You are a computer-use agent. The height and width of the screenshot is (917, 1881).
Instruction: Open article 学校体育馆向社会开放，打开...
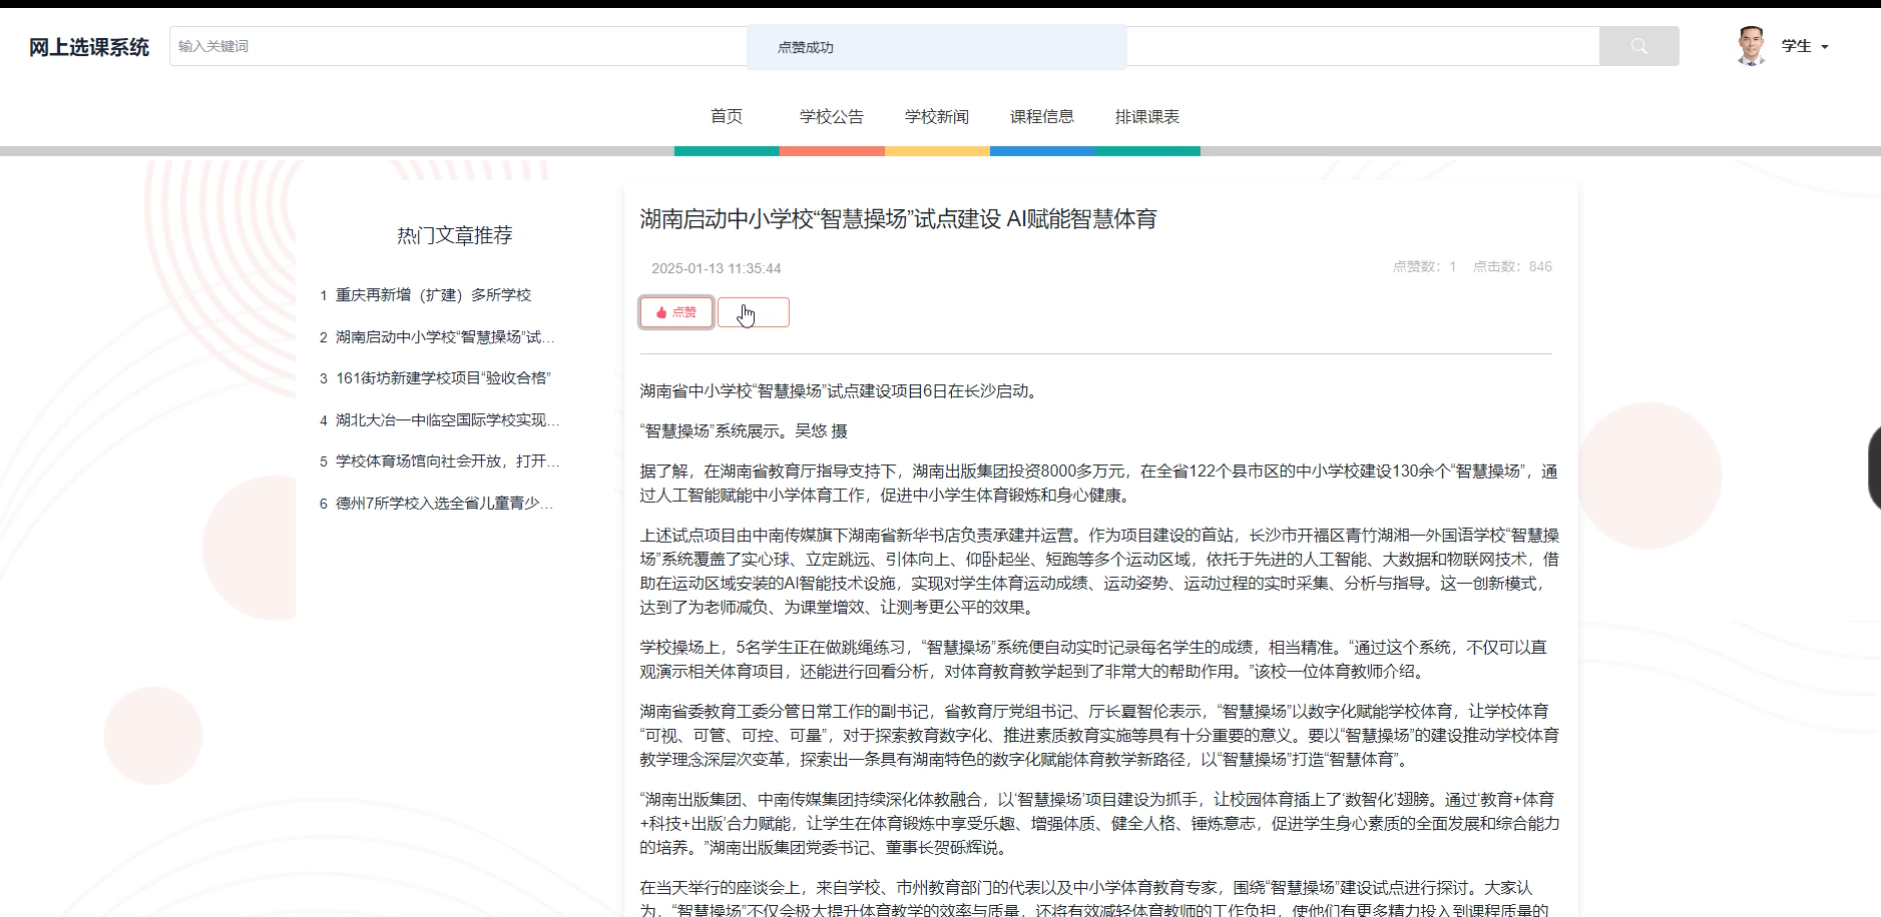(x=447, y=461)
